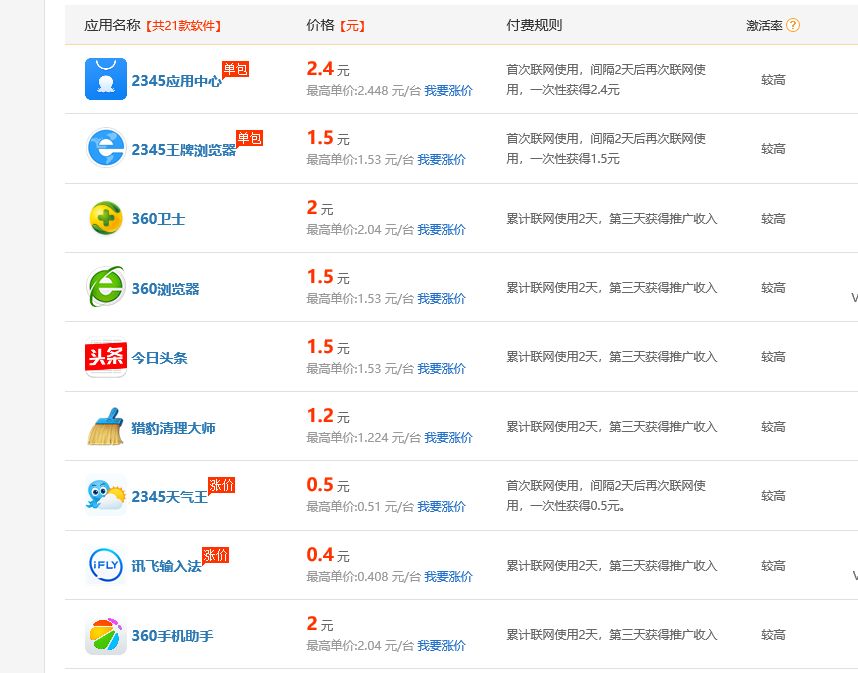
Task: Click the 付费规则 column header
Action: tap(534, 25)
